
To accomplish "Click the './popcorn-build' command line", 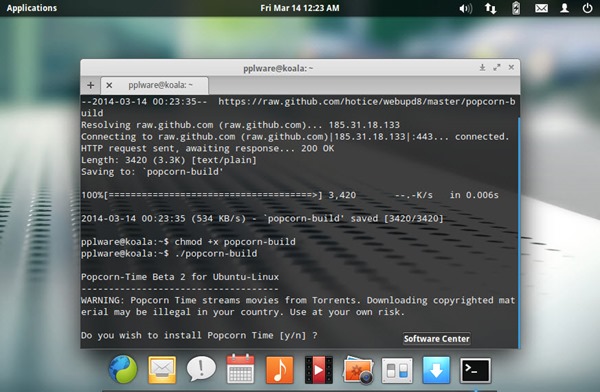I will click(x=169, y=253).
